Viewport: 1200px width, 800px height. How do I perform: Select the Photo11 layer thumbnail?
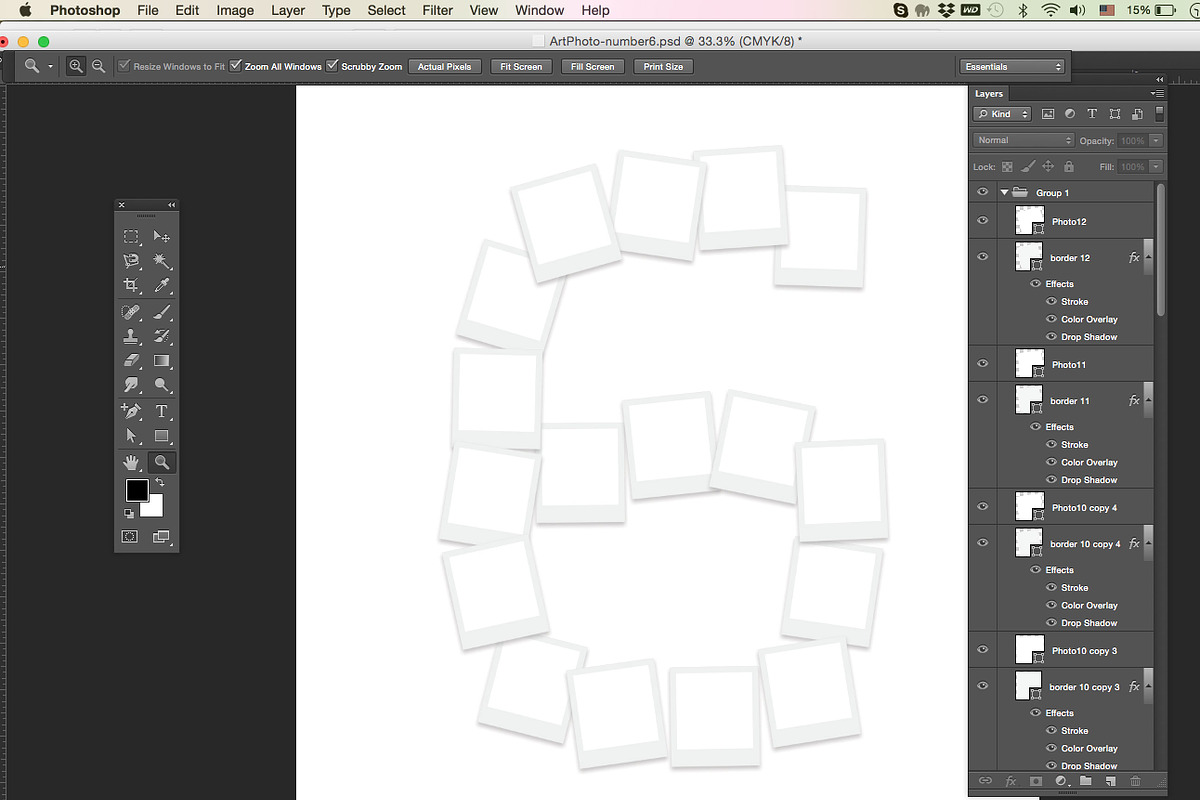click(x=1029, y=364)
